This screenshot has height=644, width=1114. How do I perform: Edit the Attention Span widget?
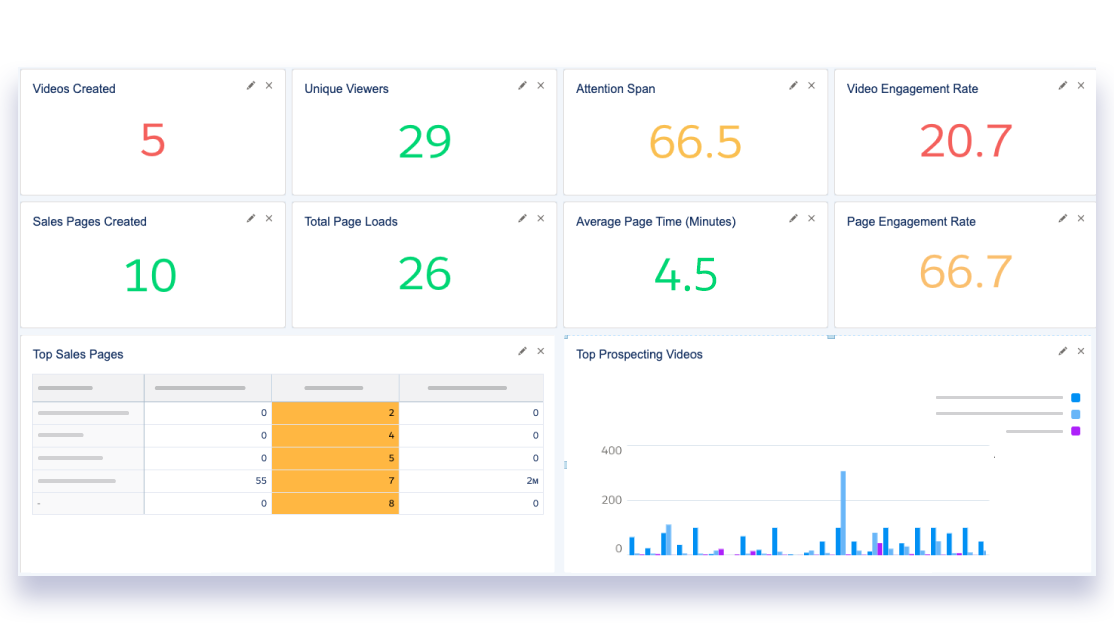click(x=792, y=85)
